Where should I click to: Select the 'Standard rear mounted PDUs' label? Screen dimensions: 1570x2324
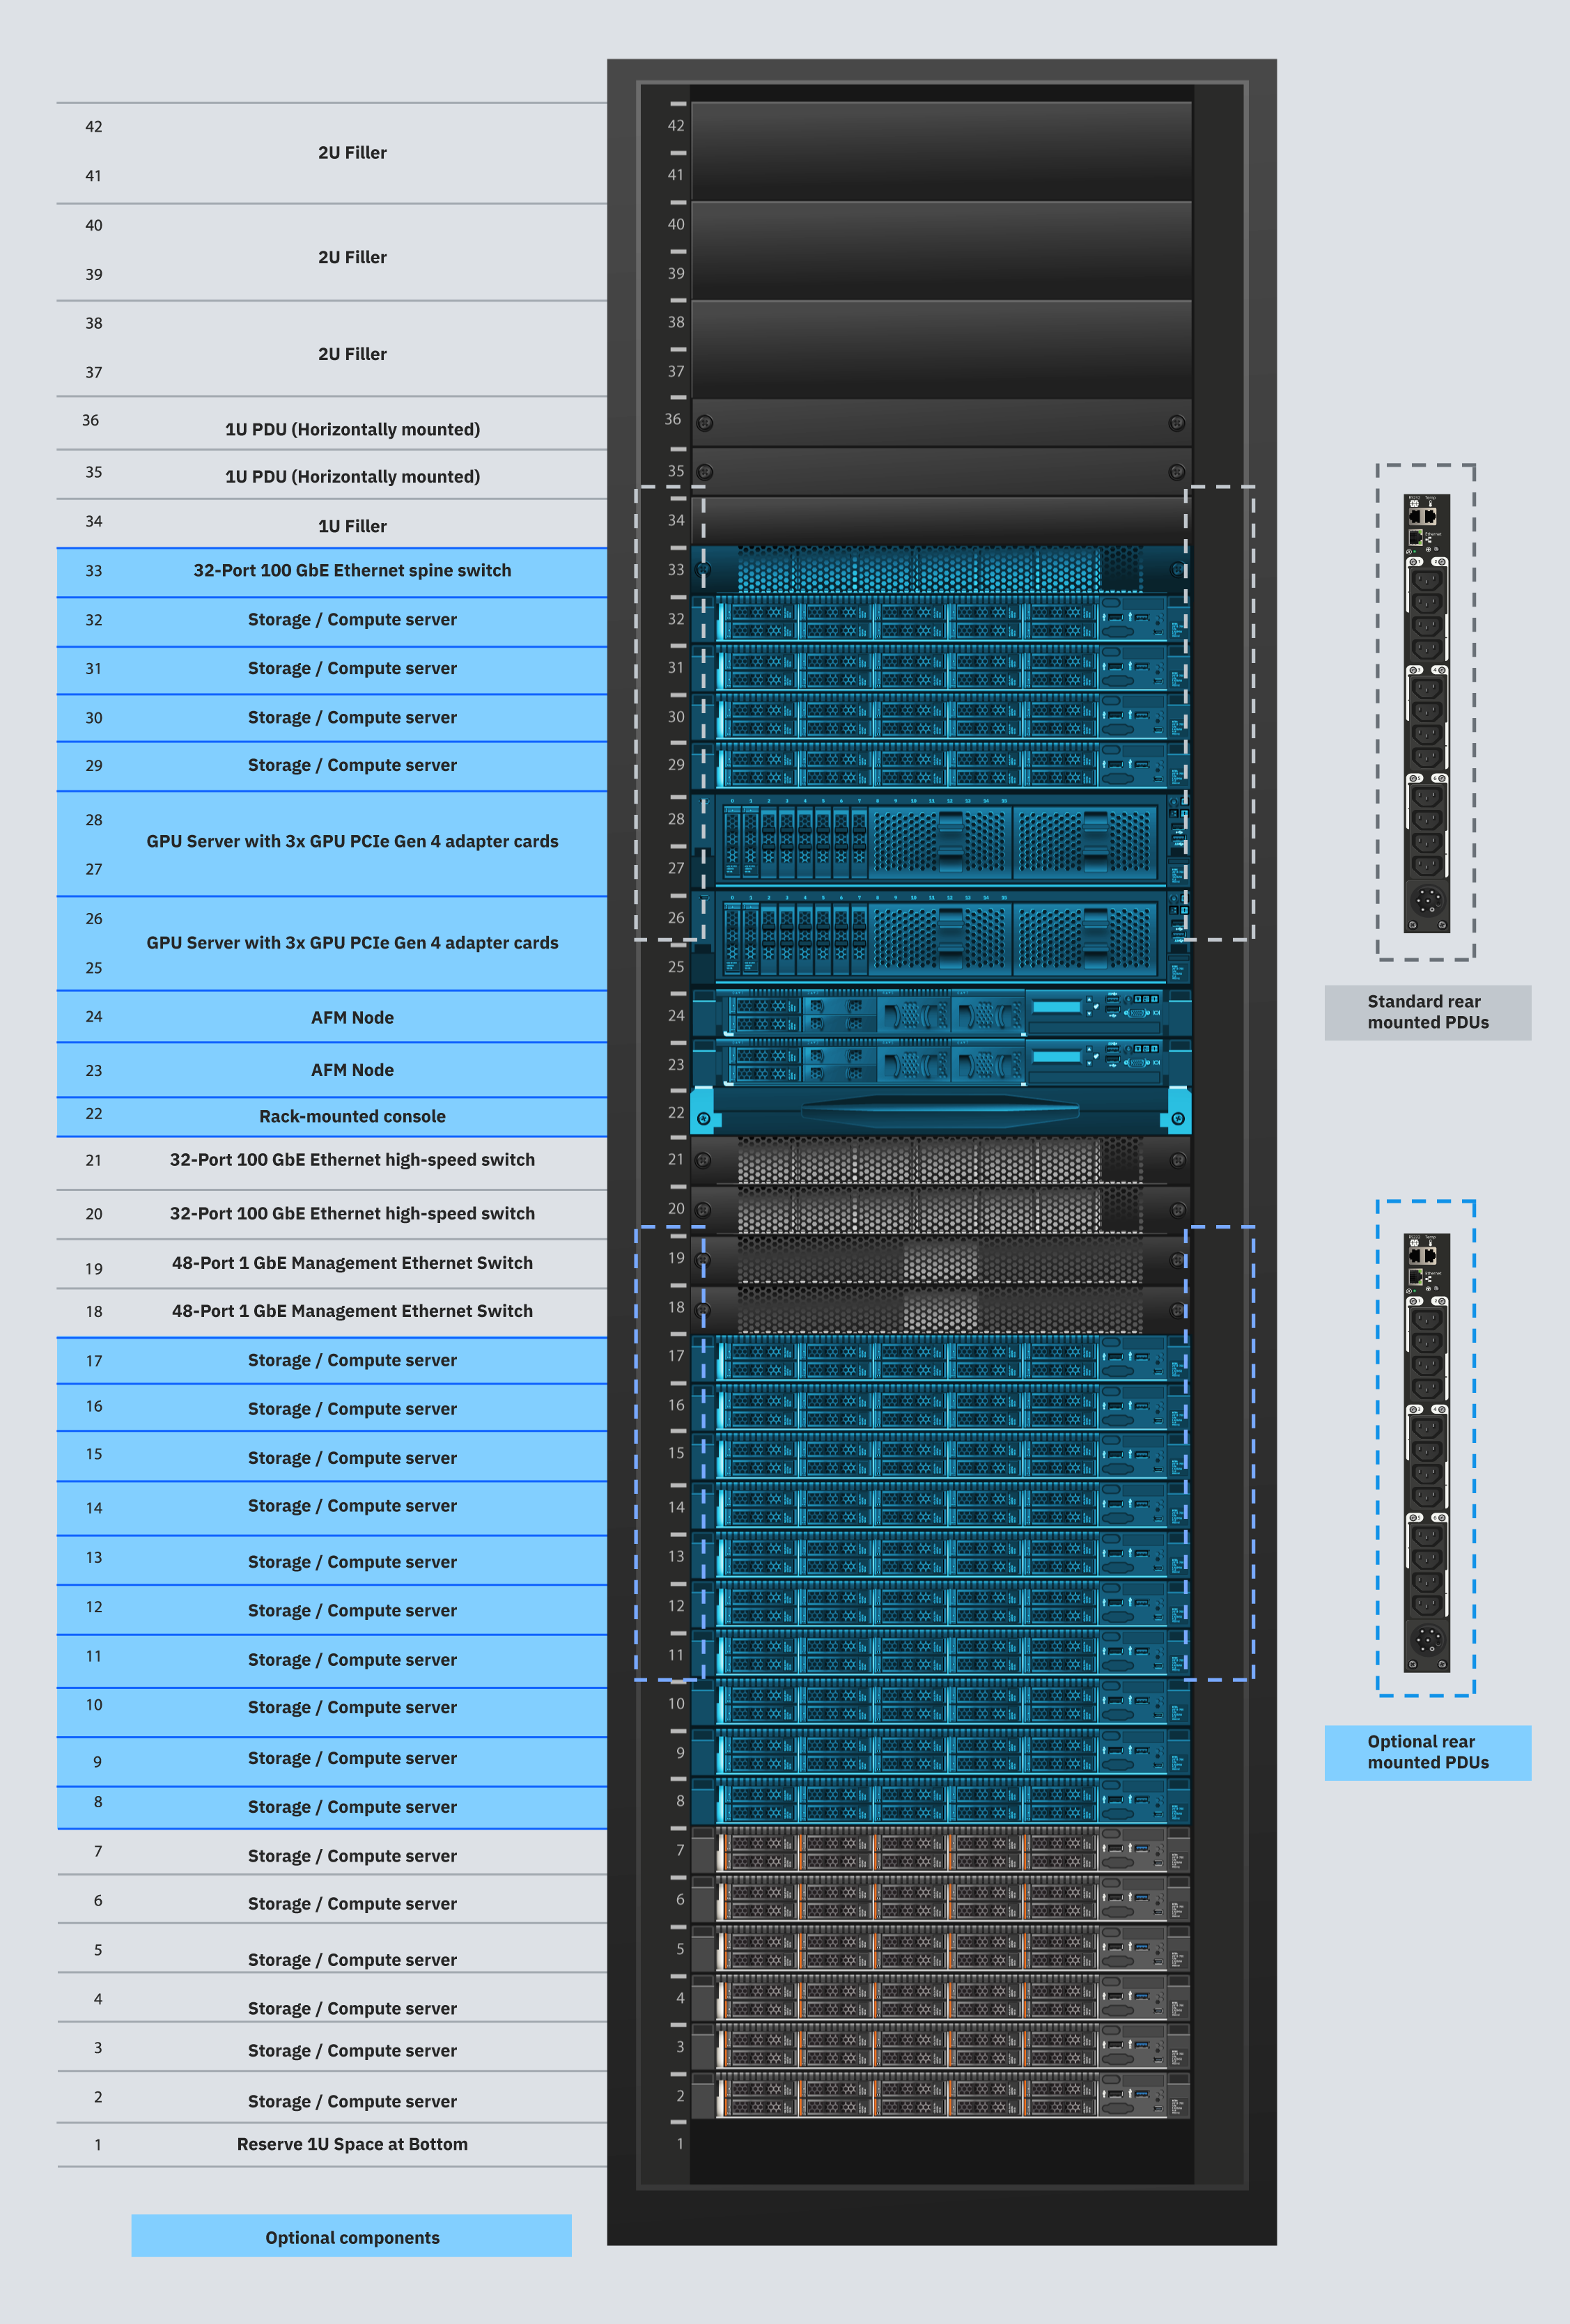(x=1427, y=1012)
